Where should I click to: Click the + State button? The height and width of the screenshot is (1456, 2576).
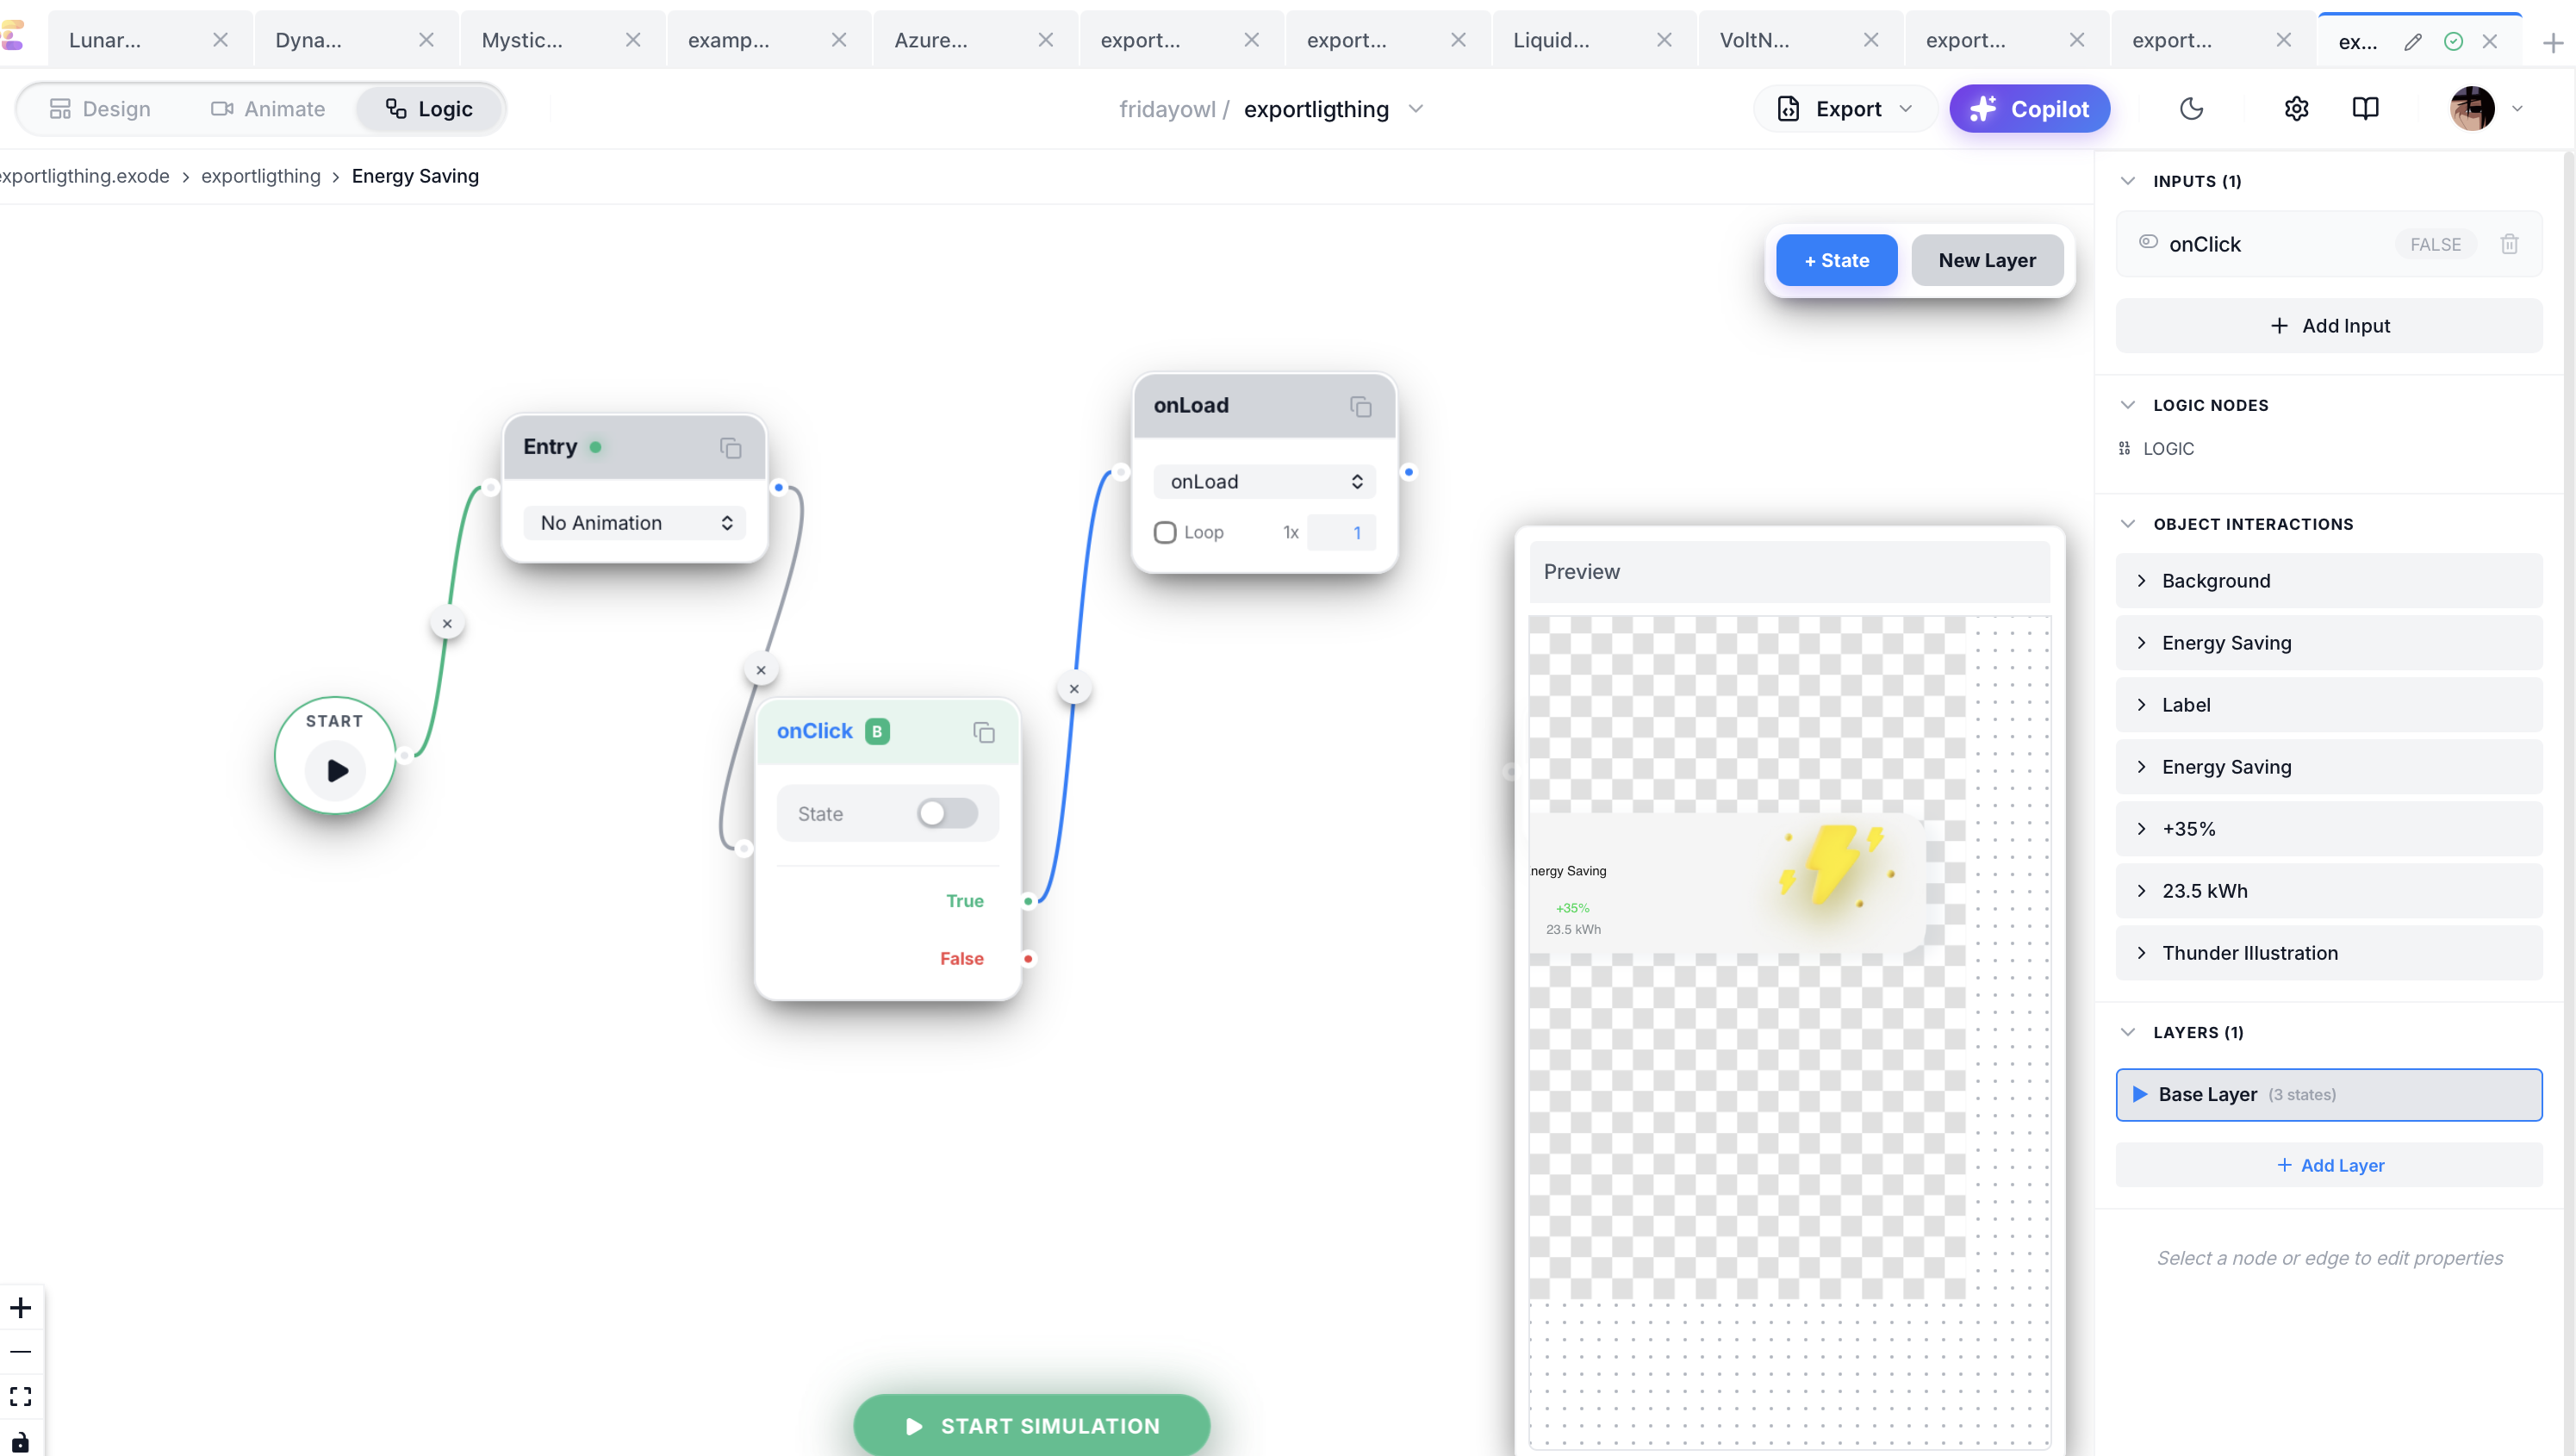click(1836, 260)
